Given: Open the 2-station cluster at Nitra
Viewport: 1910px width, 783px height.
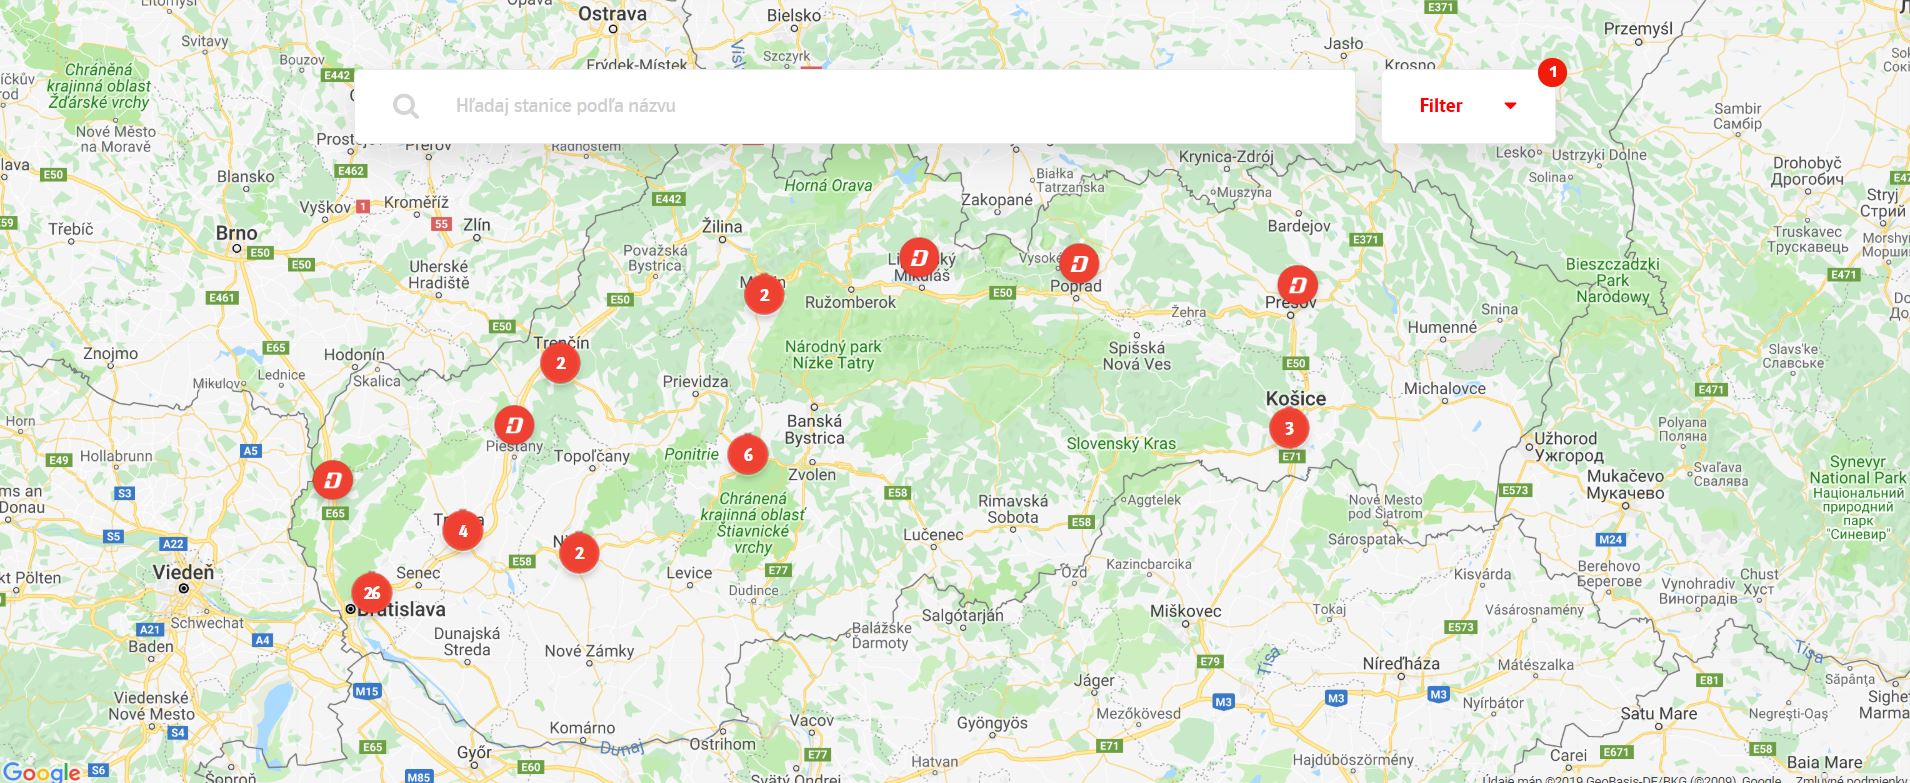Looking at the screenshot, I should (x=579, y=552).
